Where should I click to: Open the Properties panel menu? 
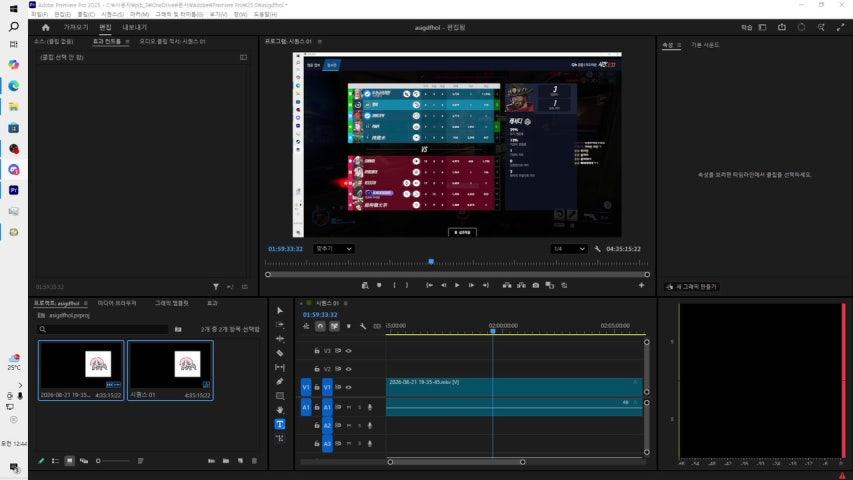(x=679, y=45)
